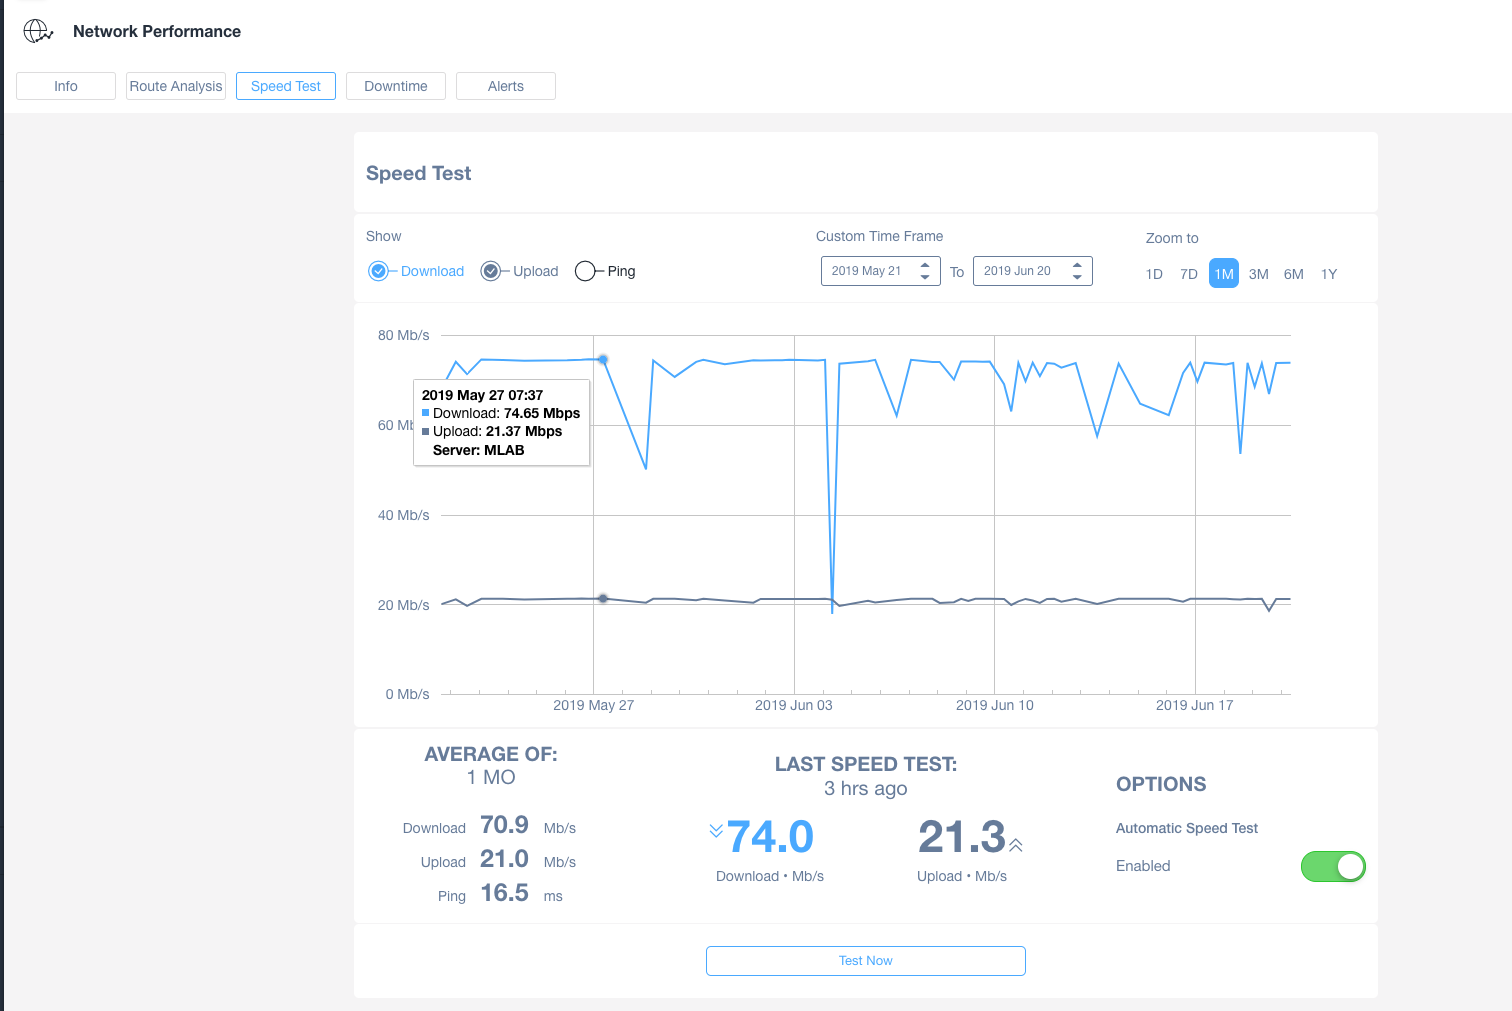
Task: Click the 20 Mb/s axis label
Action: [404, 605]
